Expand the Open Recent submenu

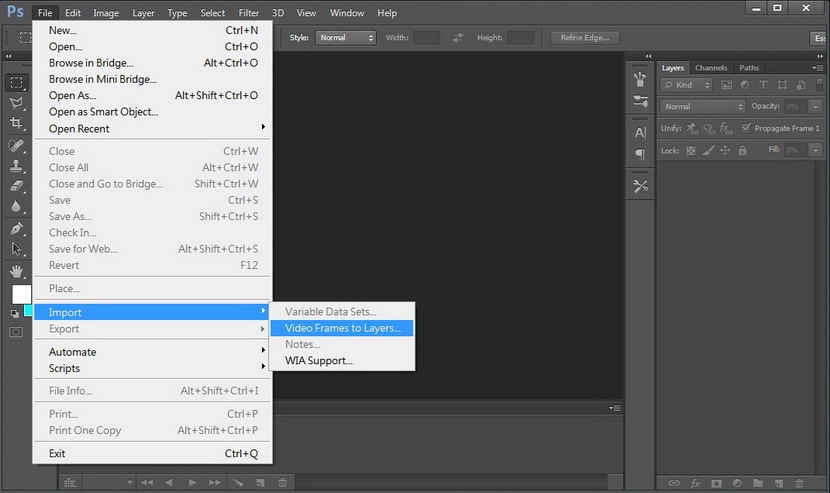click(153, 128)
